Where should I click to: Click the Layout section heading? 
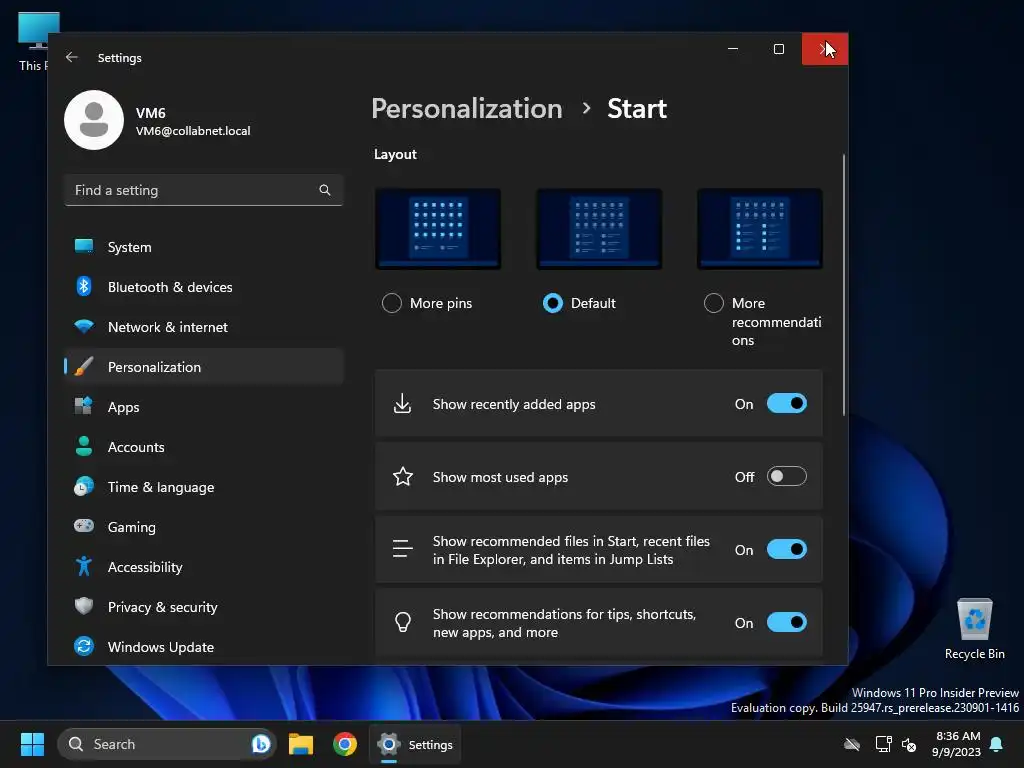tap(395, 154)
